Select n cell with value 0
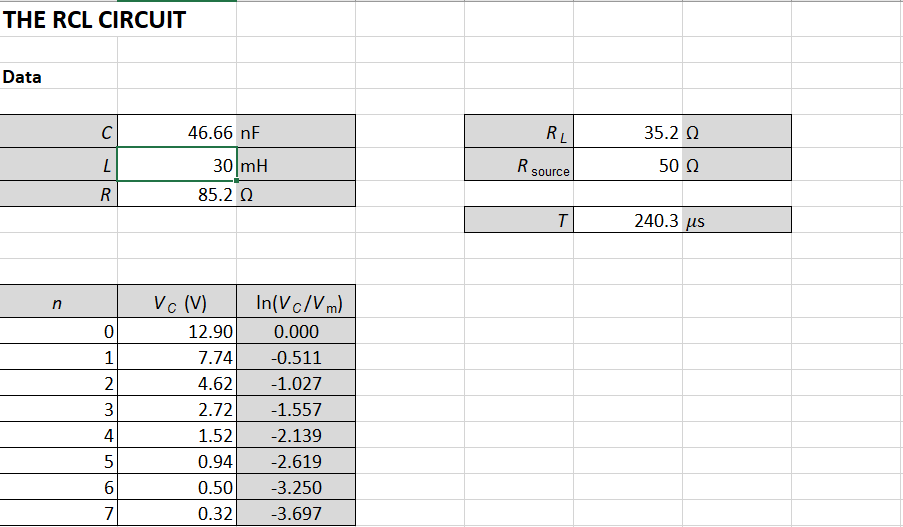This screenshot has height=527, width=903. tap(58, 331)
